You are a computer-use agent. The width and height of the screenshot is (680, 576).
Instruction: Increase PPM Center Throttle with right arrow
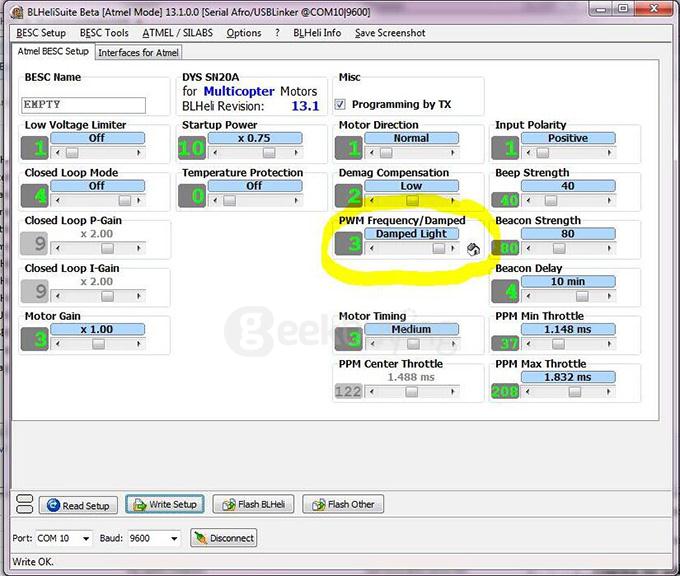(x=453, y=392)
